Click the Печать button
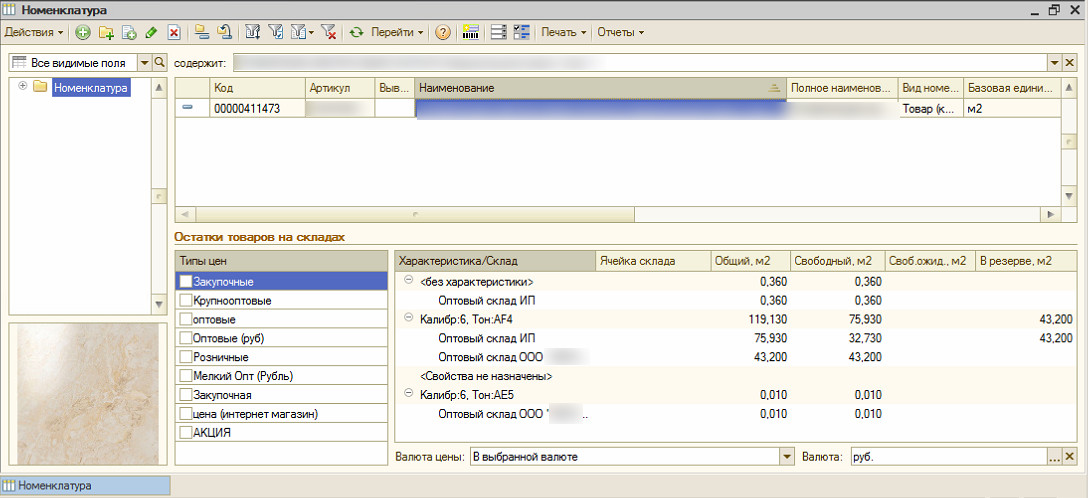This screenshot has height=498, width=1088. (x=564, y=32)
